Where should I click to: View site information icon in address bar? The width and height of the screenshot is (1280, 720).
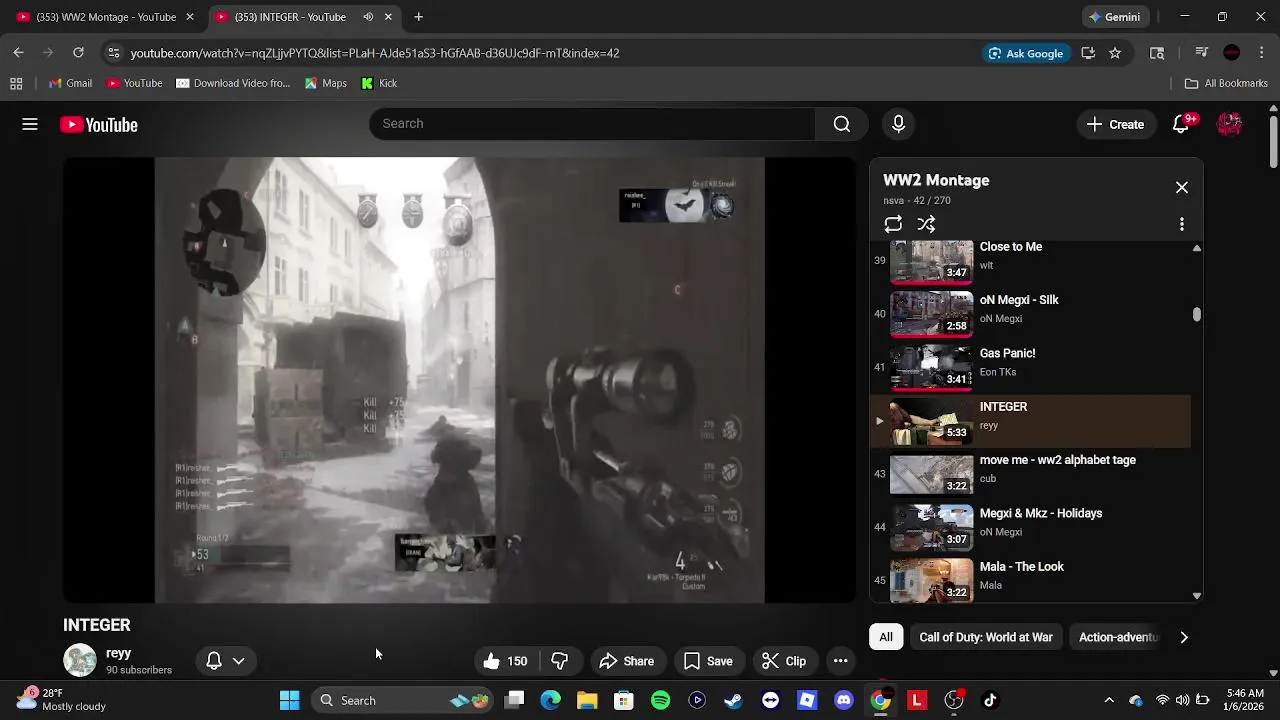point(113,53)
